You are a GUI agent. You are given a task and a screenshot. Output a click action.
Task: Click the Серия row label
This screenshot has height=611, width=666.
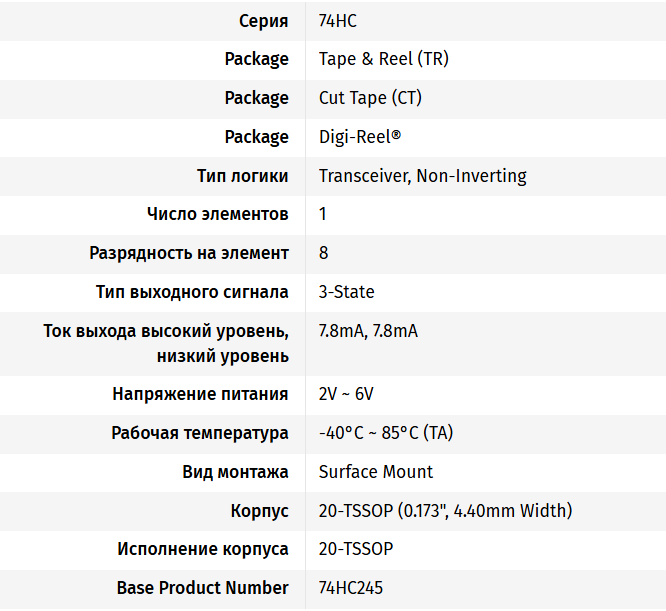click(264, 21)
